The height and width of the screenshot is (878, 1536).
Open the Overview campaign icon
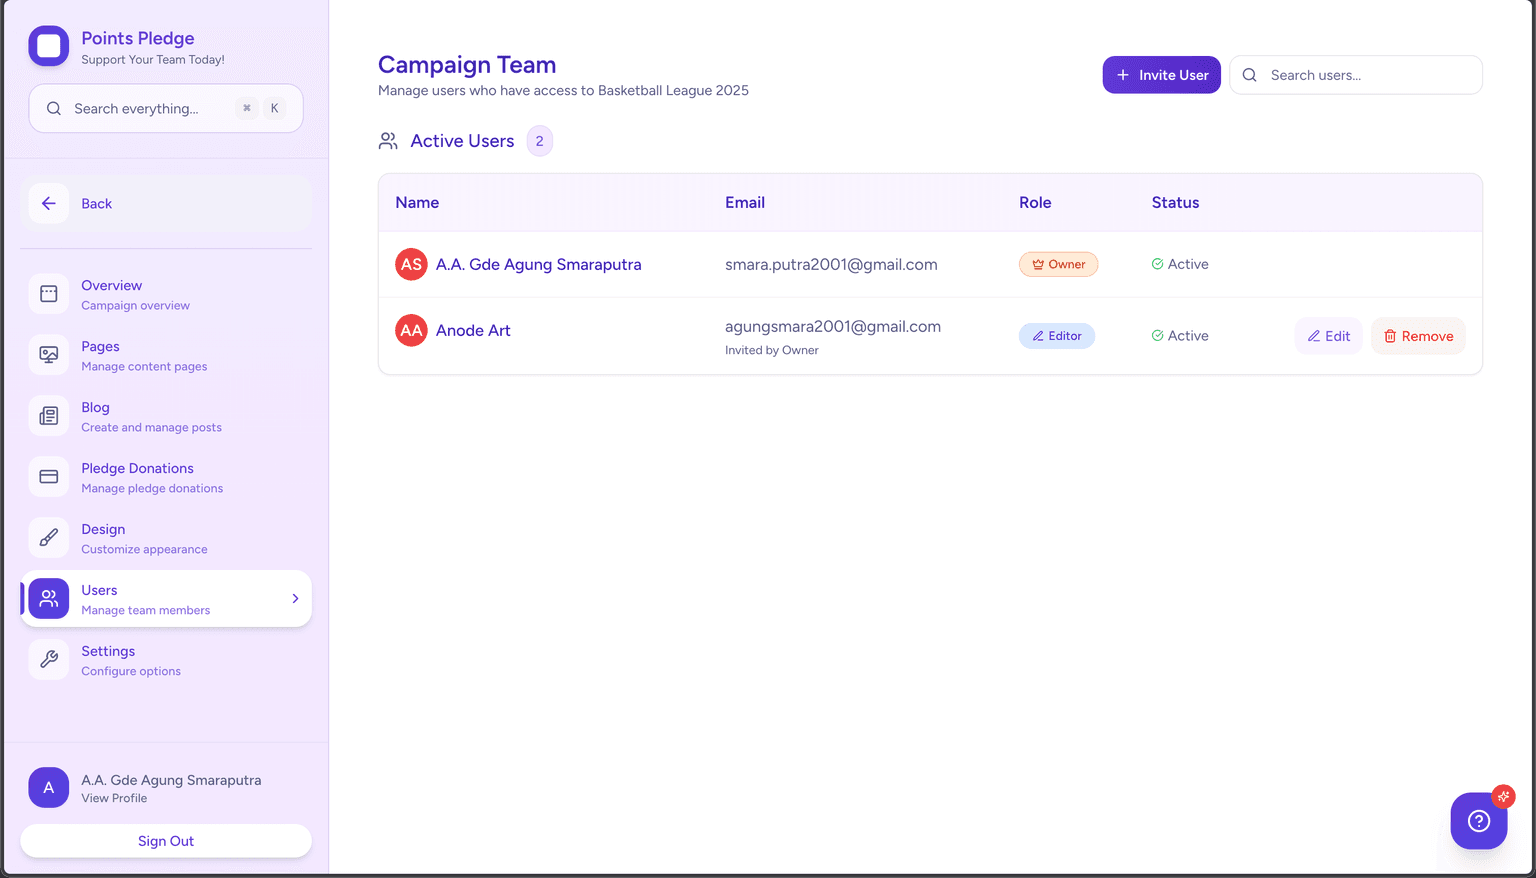point(48,294)
